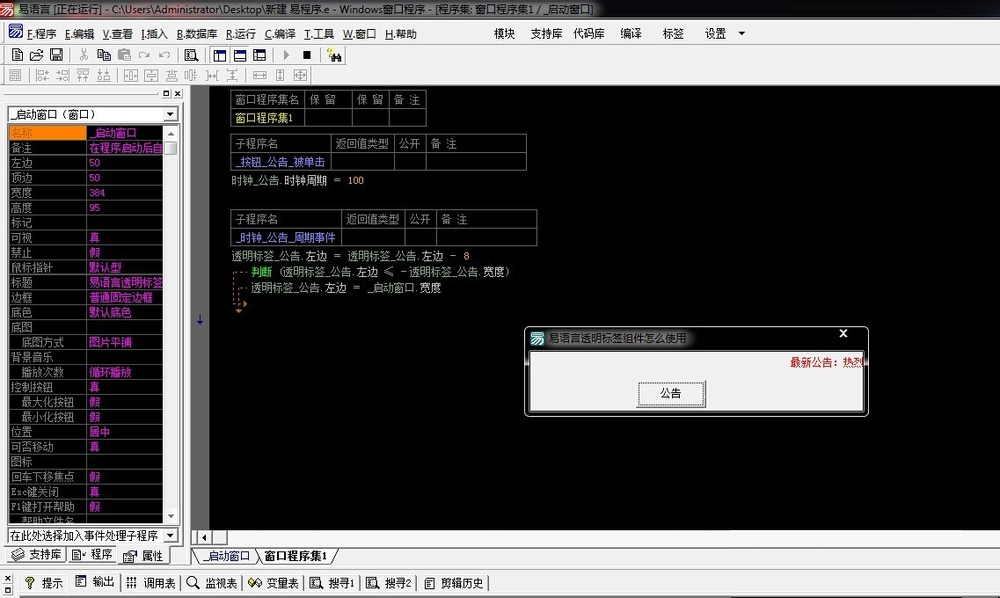Open the B.数据库 menu
This screenshot has height=598, width=1000.
(x=197, y=34)
